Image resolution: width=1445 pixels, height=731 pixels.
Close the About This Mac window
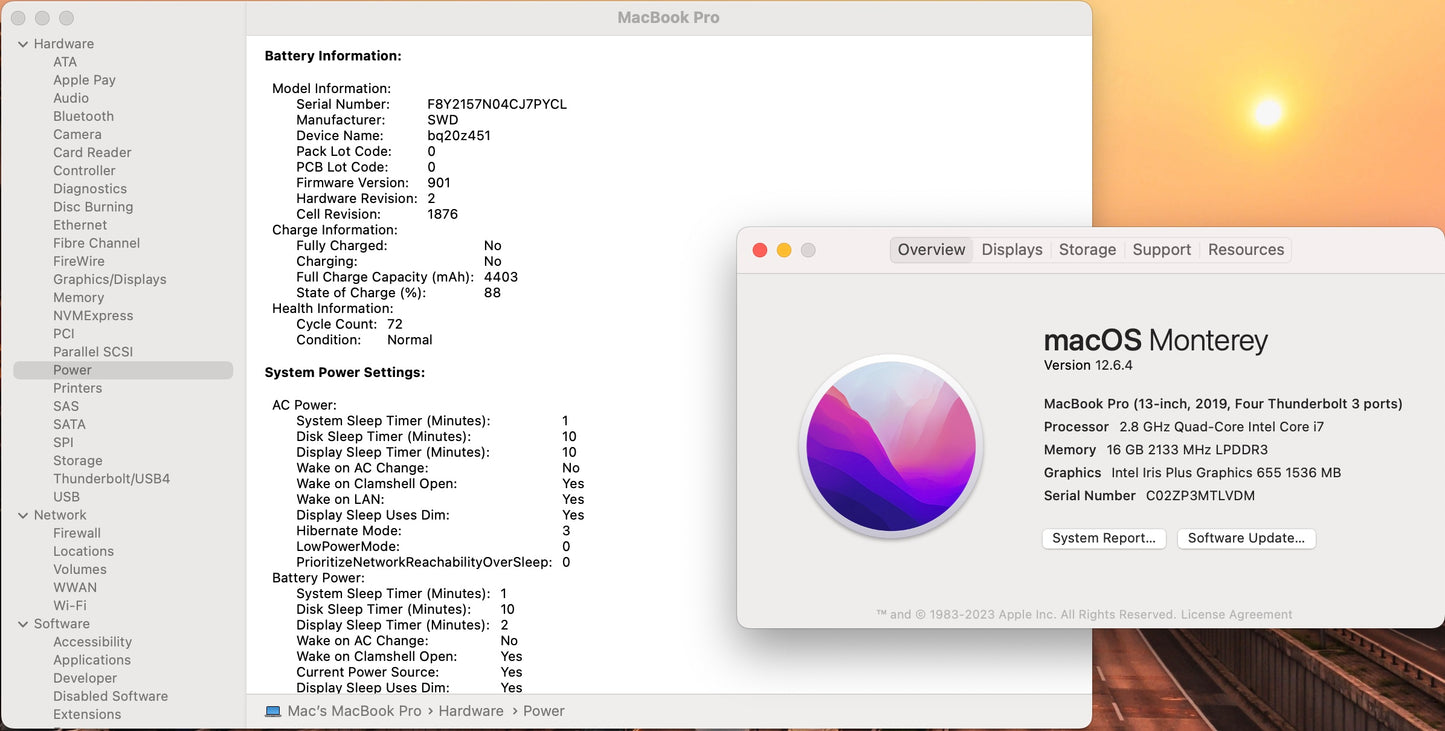click(x=760, y=250)
